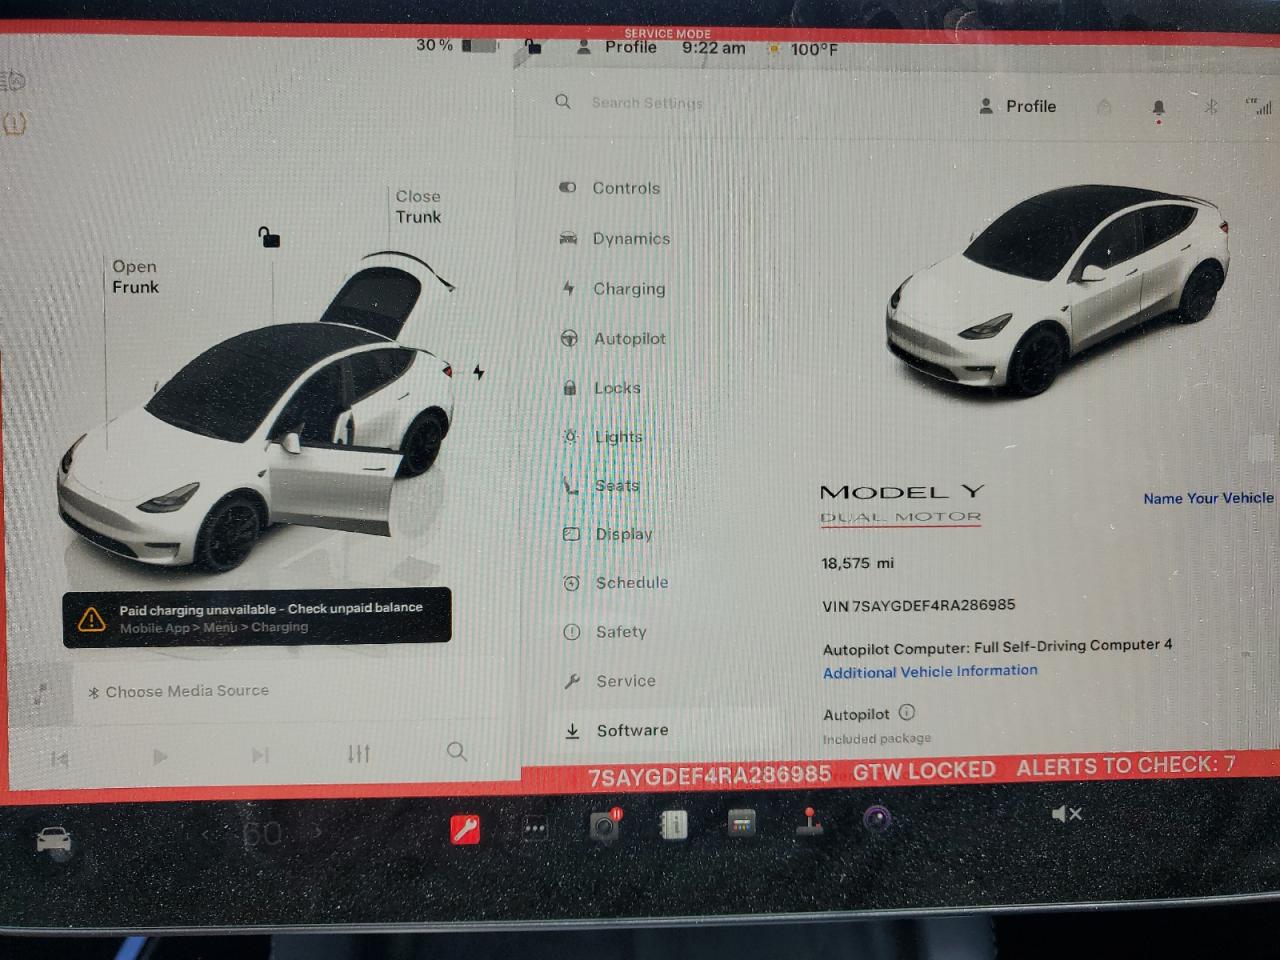Screen dimensions: 1280x960
Task: Expand the media player panel
Action: (x=41, y=694)
